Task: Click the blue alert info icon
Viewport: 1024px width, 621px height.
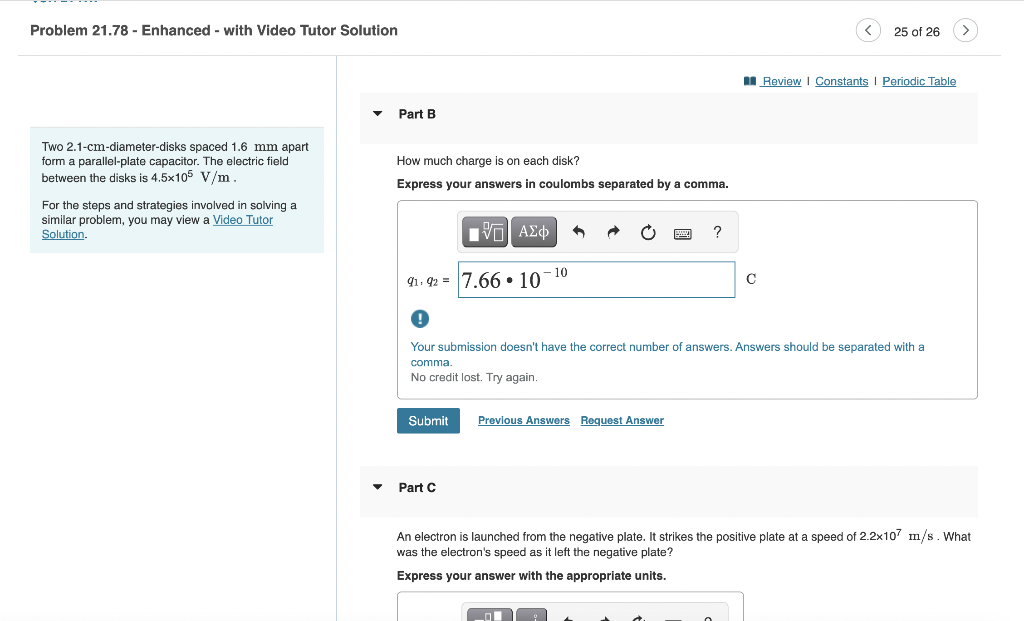Action: 419,319
